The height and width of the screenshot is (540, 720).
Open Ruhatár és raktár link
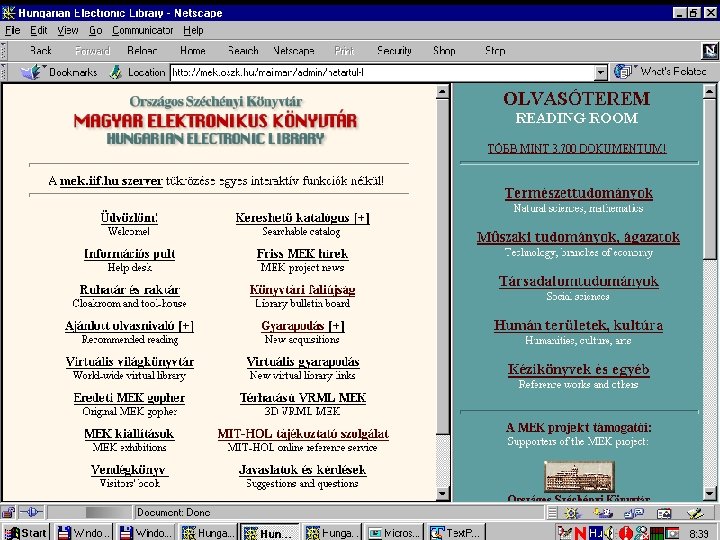click(129, 290)
